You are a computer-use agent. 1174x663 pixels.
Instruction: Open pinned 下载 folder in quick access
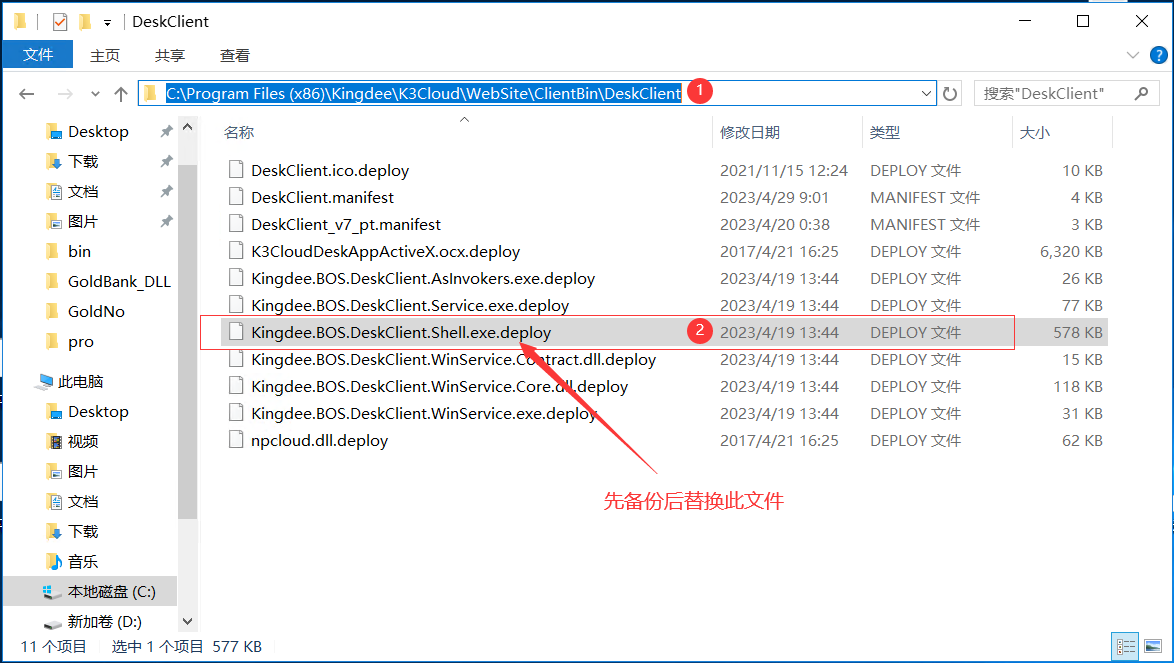[83, 162]
